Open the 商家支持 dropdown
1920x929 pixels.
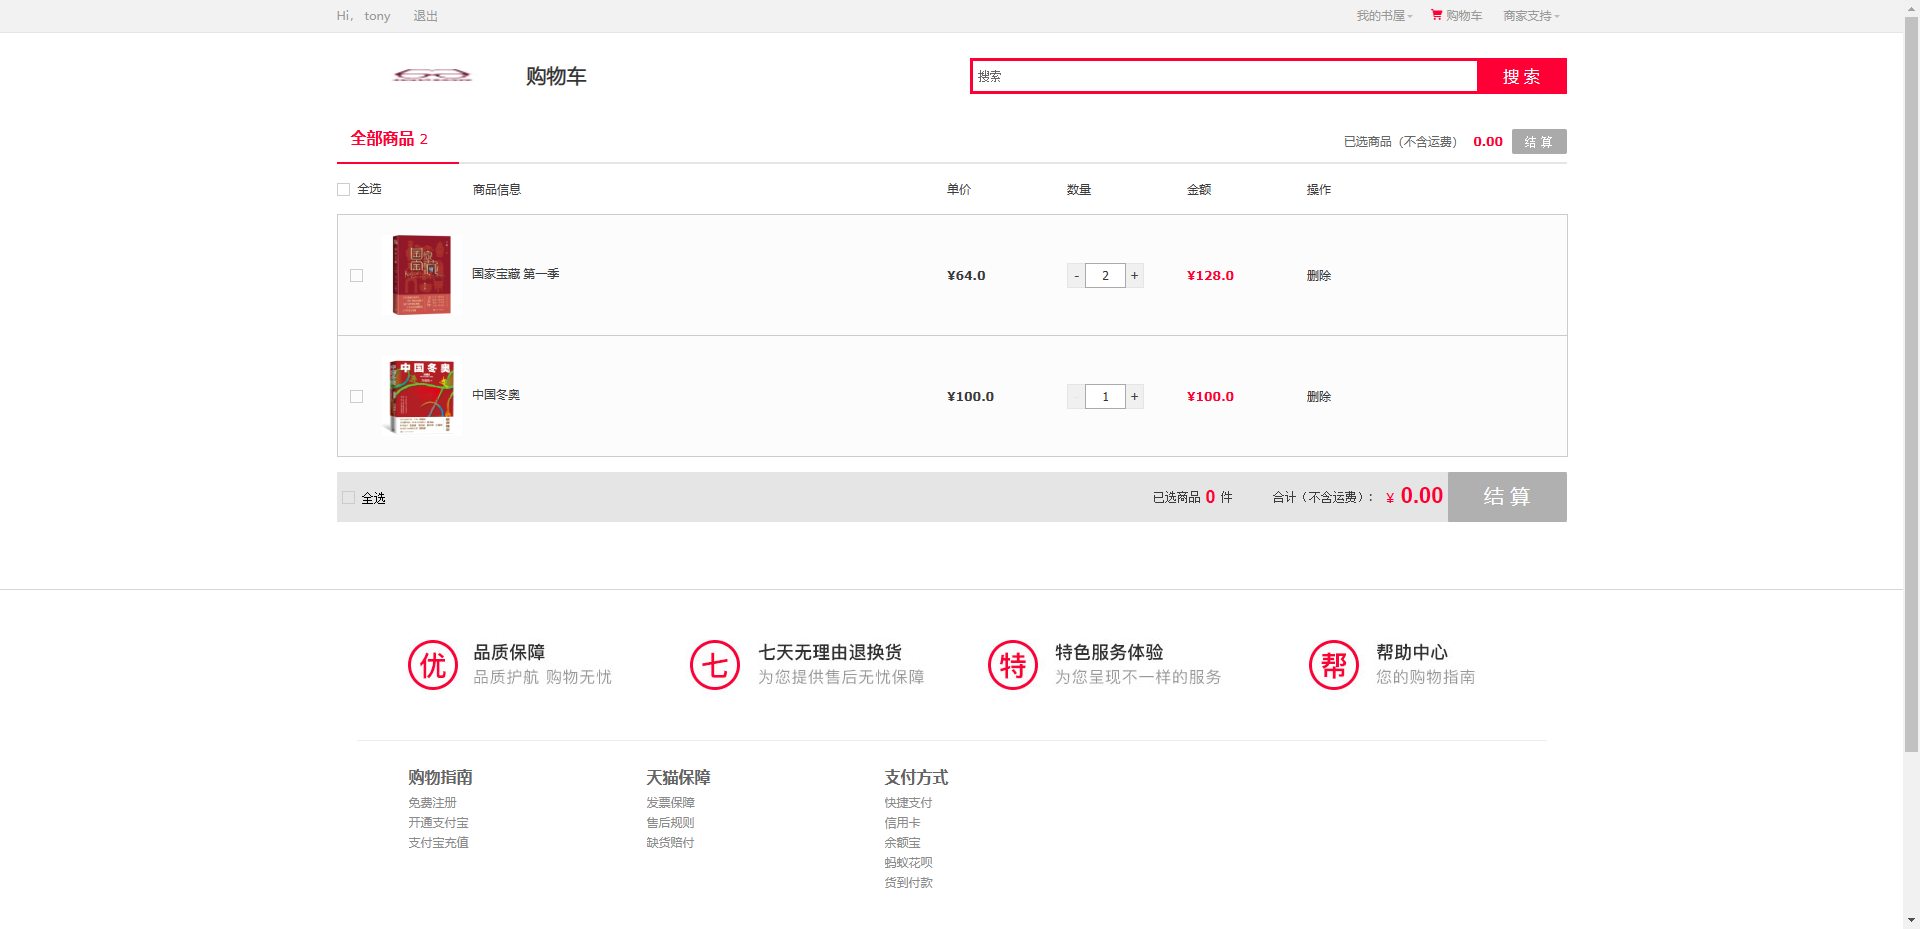click(1530, 16)
